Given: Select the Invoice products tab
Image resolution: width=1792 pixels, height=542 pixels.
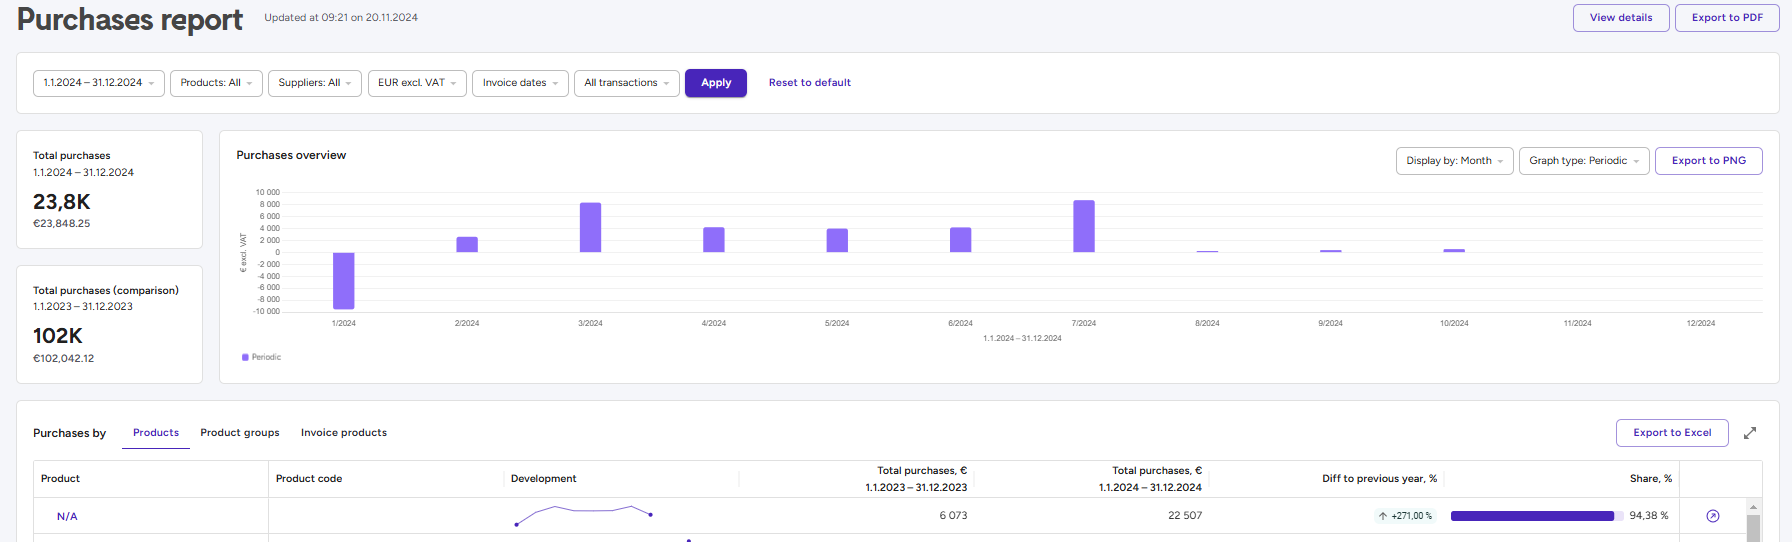Looking at the screenshot, I should tap(344, 433).
